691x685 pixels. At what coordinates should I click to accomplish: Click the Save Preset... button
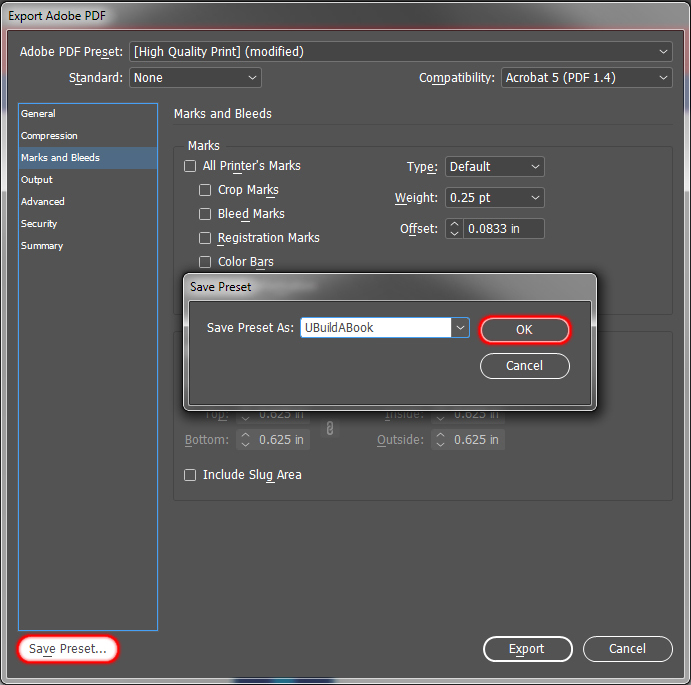pyautogui.click(x=68, y=649)
